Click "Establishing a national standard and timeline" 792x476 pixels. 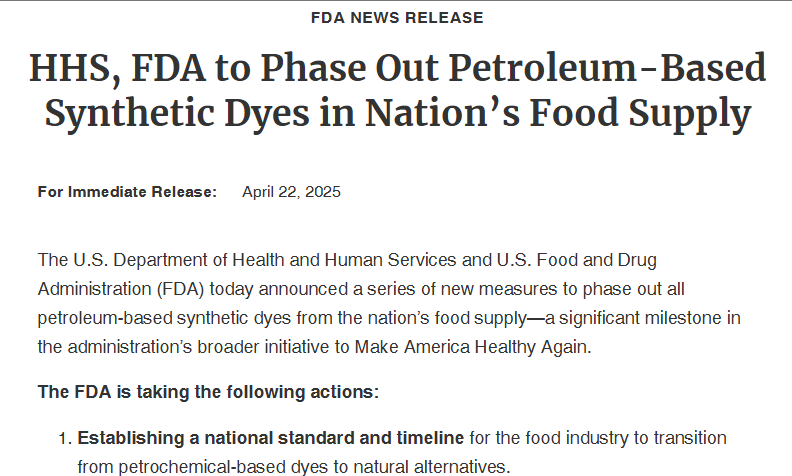271,438
